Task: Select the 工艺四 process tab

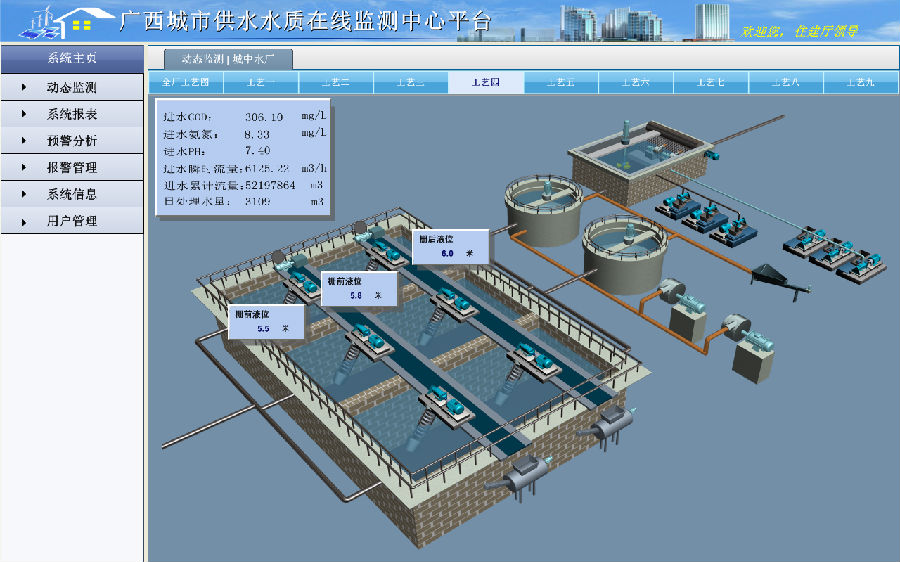Action: pos(486,82)
